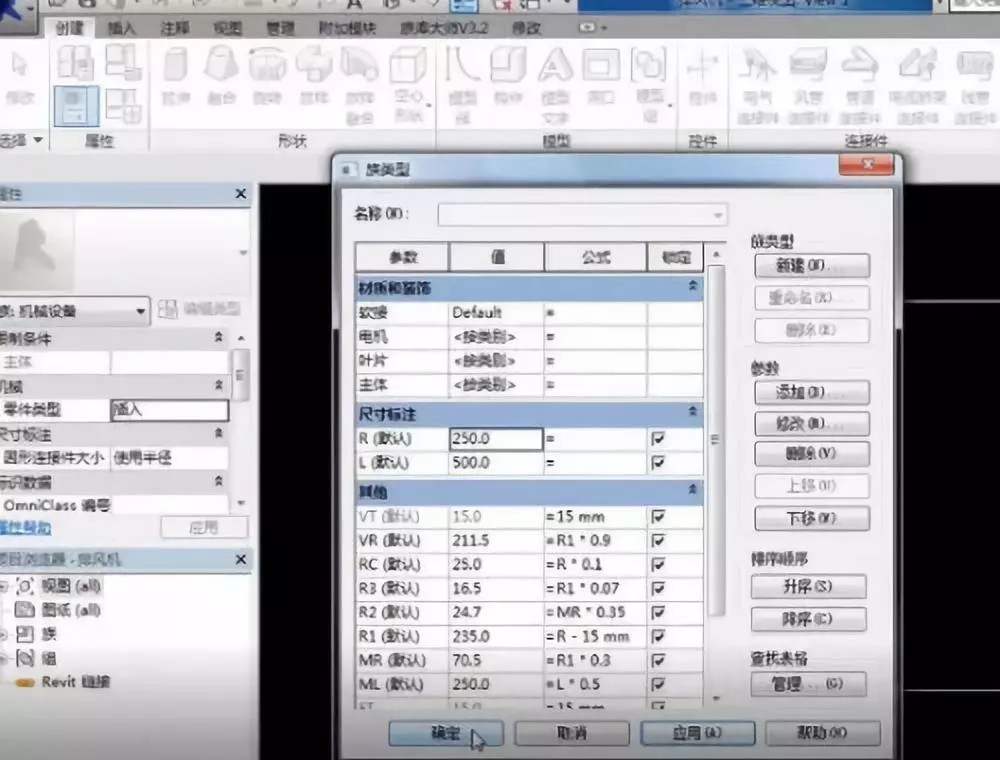This screenshot has height=760, width=1000.
Task: Switch to the 视图 ribbon tab
Action: 228,28
